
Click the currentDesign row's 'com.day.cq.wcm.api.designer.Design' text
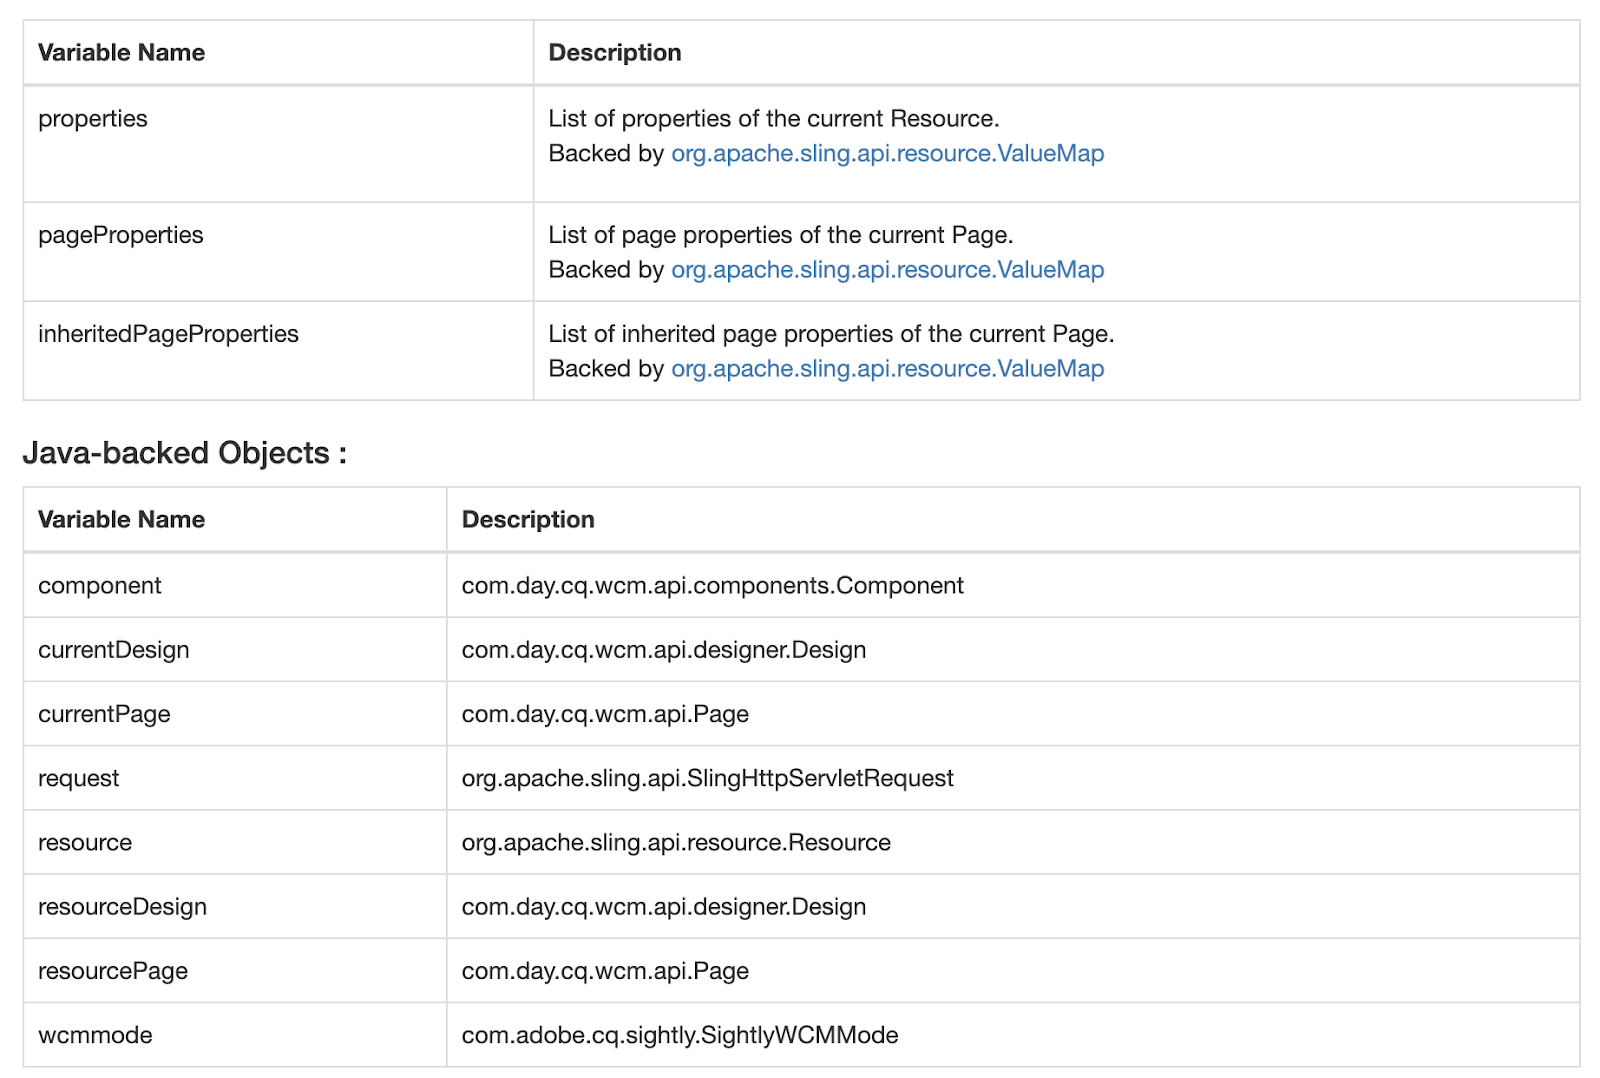pyautogui.click(x=663, y=650)
